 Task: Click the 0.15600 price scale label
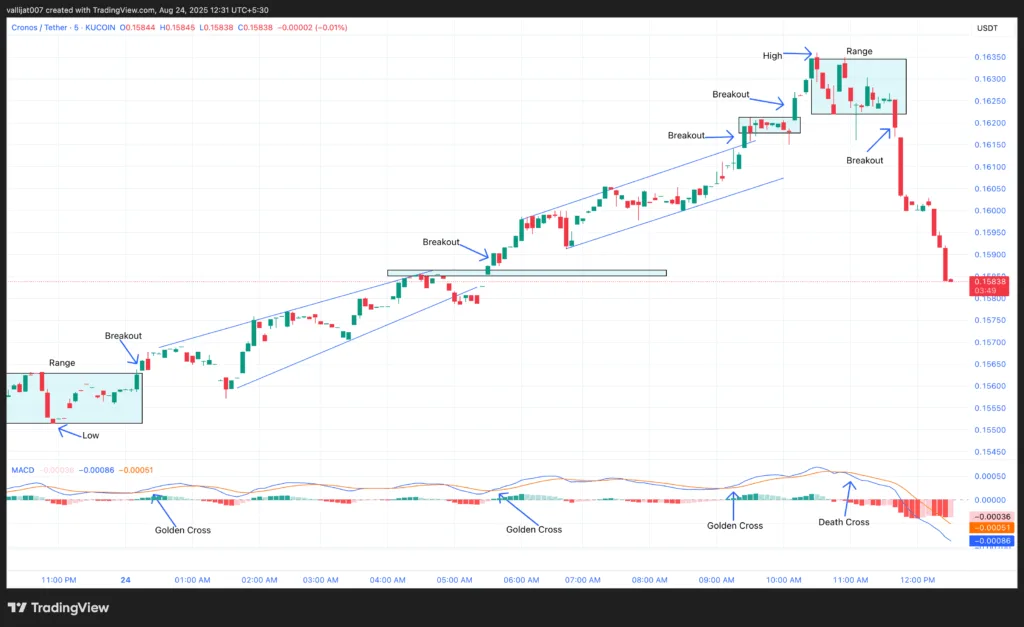tap(989, 385)
